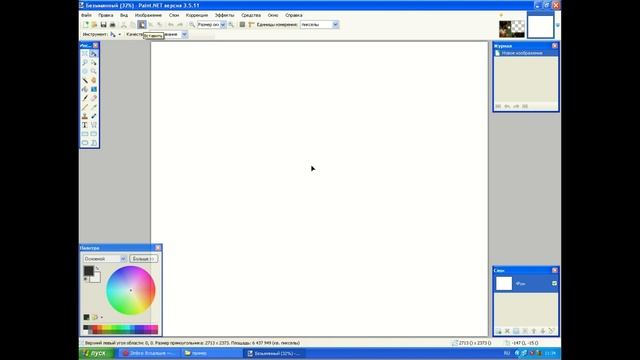Swap primary and secondary colors icon
The height and width of the screenshot is (360, 640).
[x=98, y=268]
